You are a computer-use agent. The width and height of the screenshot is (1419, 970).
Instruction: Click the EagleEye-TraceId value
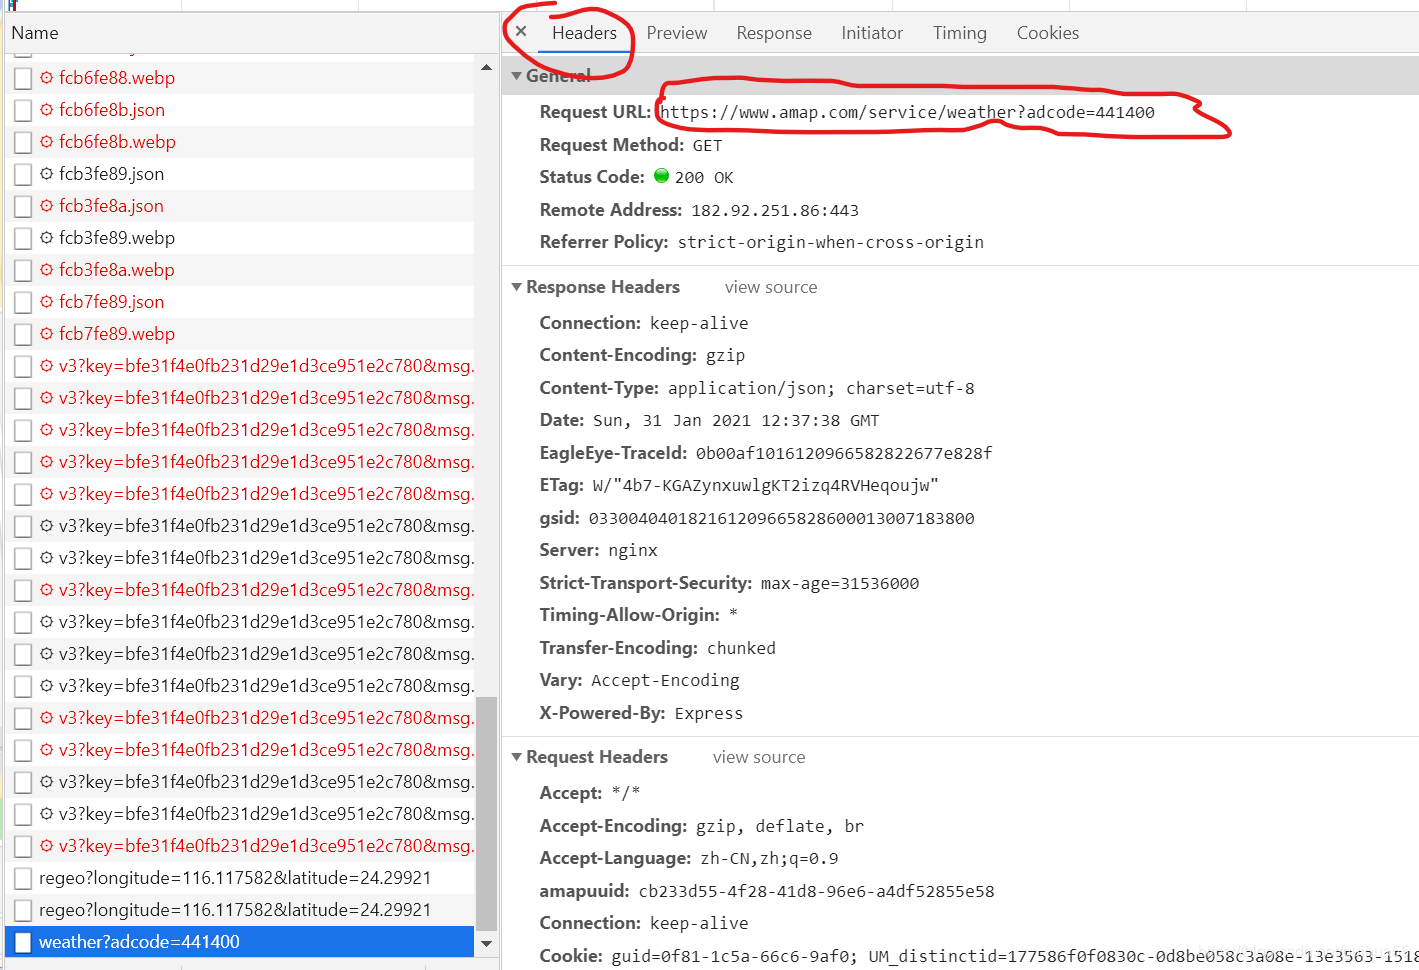(844, 454)
